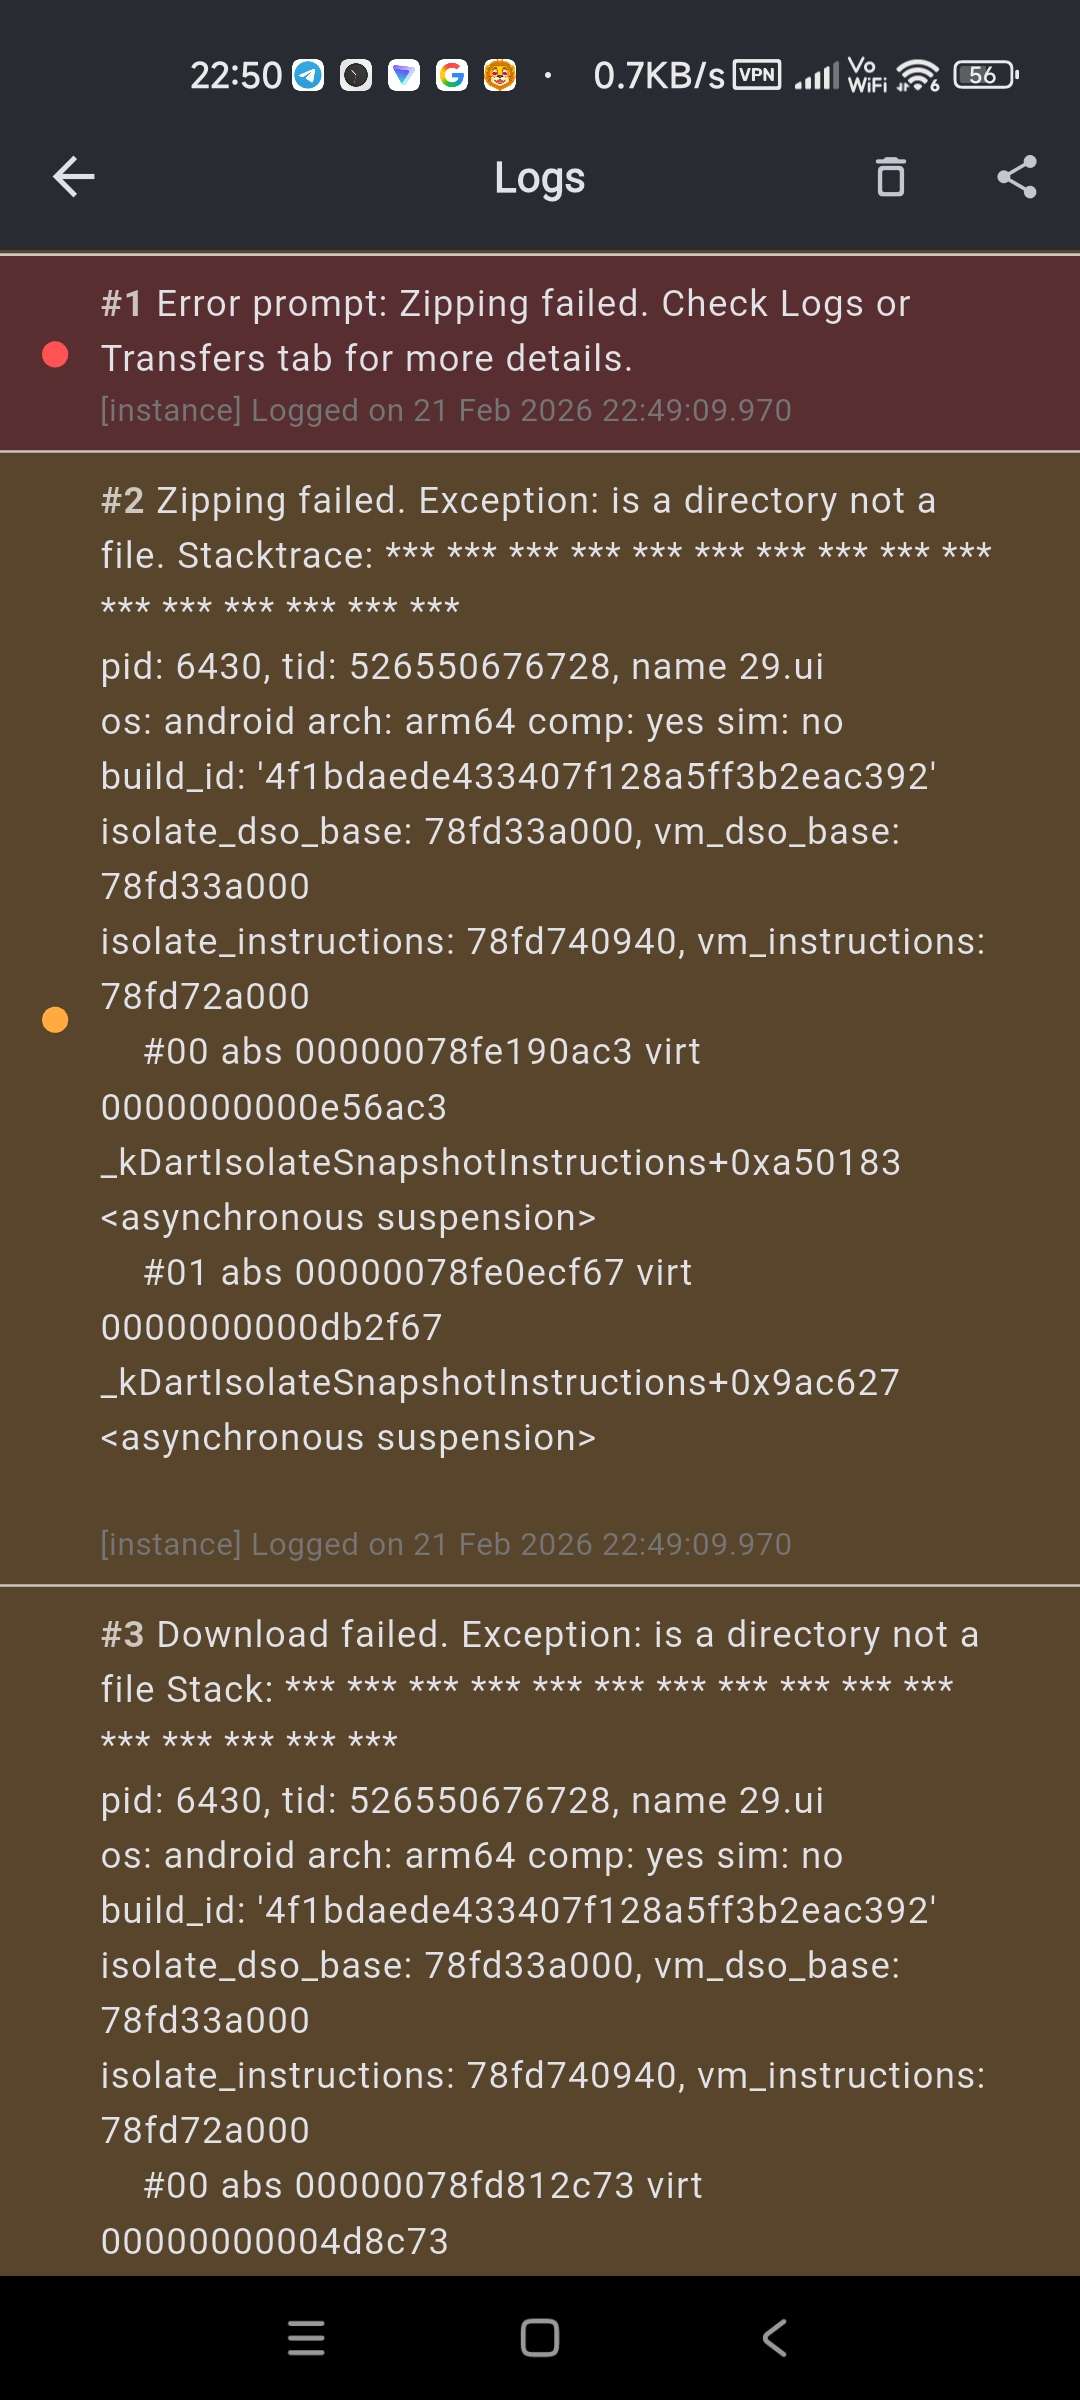Tap the red error dot on log #1
This screenshot has width=1080, height=2400.
point(55,354)
